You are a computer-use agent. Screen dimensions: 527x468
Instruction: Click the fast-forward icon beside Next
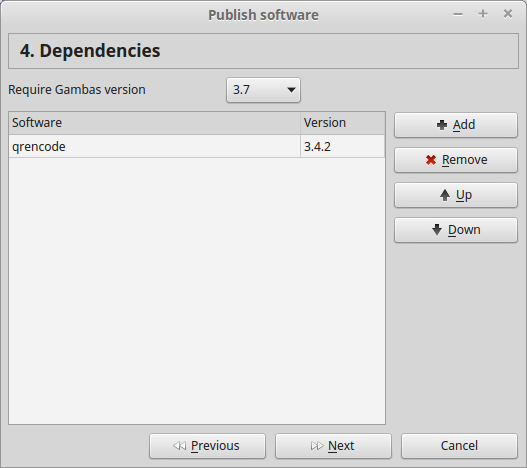click(x=317, y=446)
